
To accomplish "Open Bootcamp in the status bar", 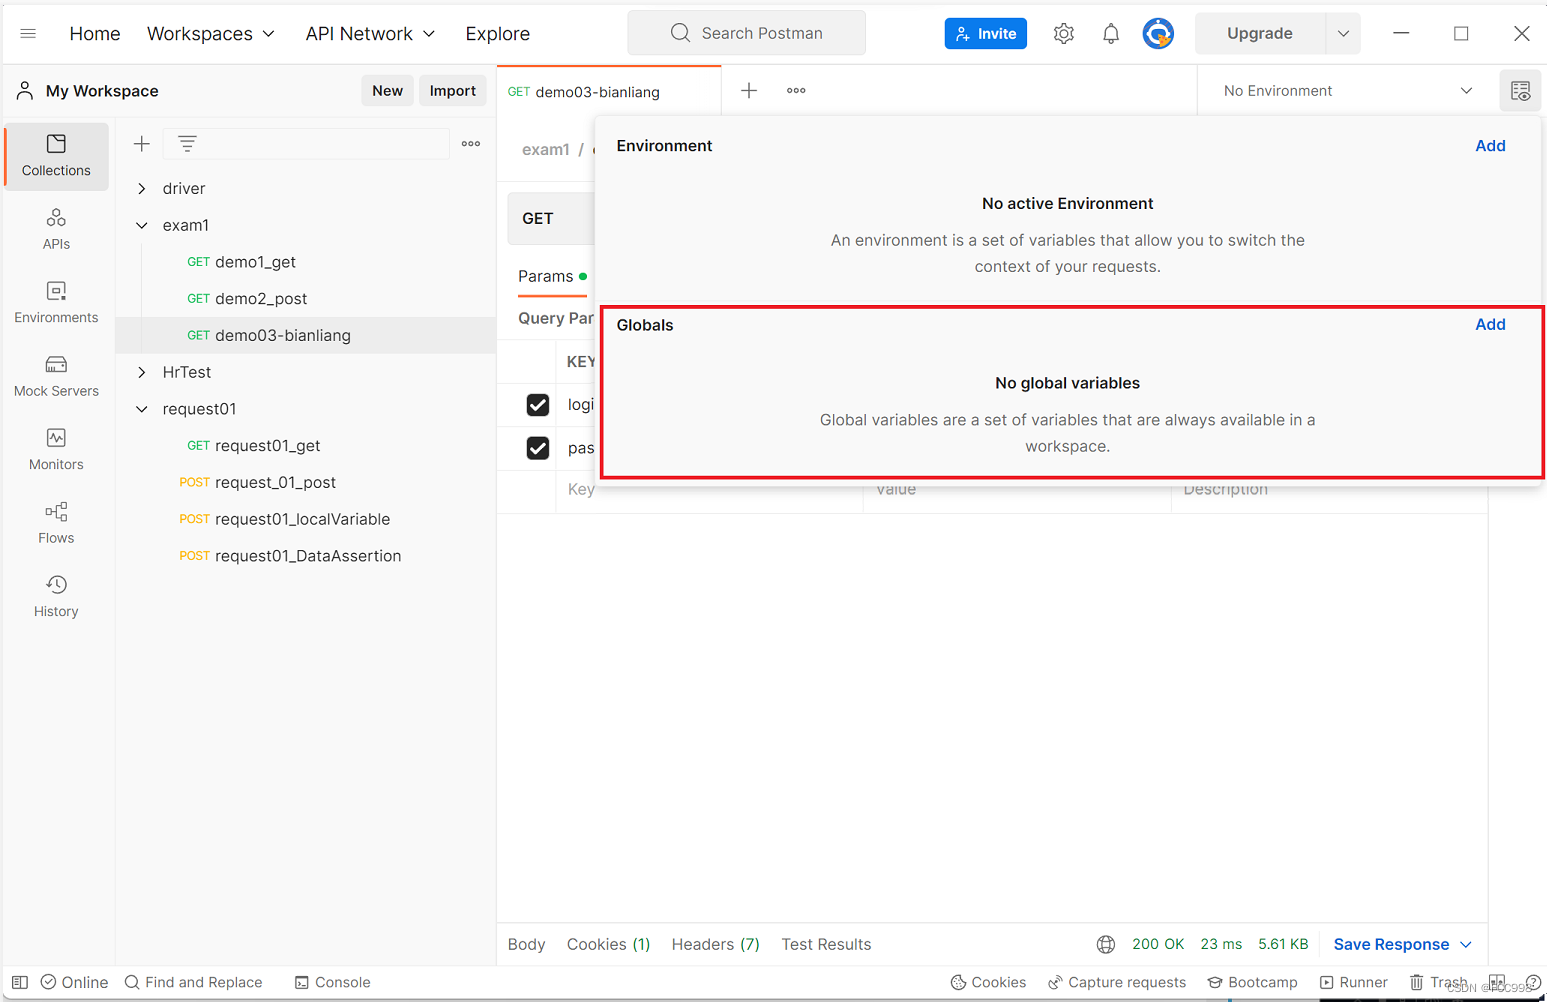I will (x=1252, y=982).
